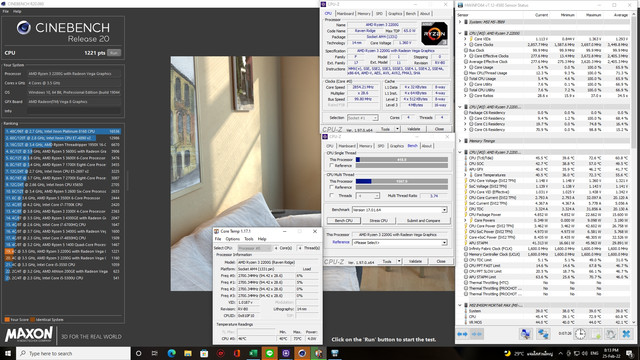Click HWiNFO blue X close sensors icon
Viewport: 640px width, 360px height.
point(626,334)
